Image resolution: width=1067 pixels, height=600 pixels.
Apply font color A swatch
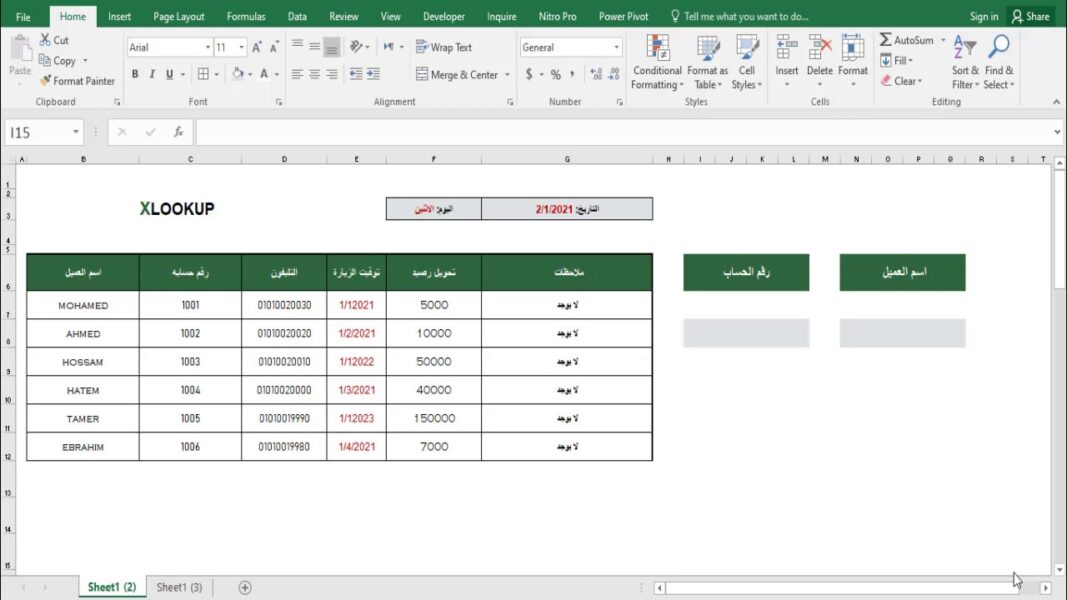point(264,73)
